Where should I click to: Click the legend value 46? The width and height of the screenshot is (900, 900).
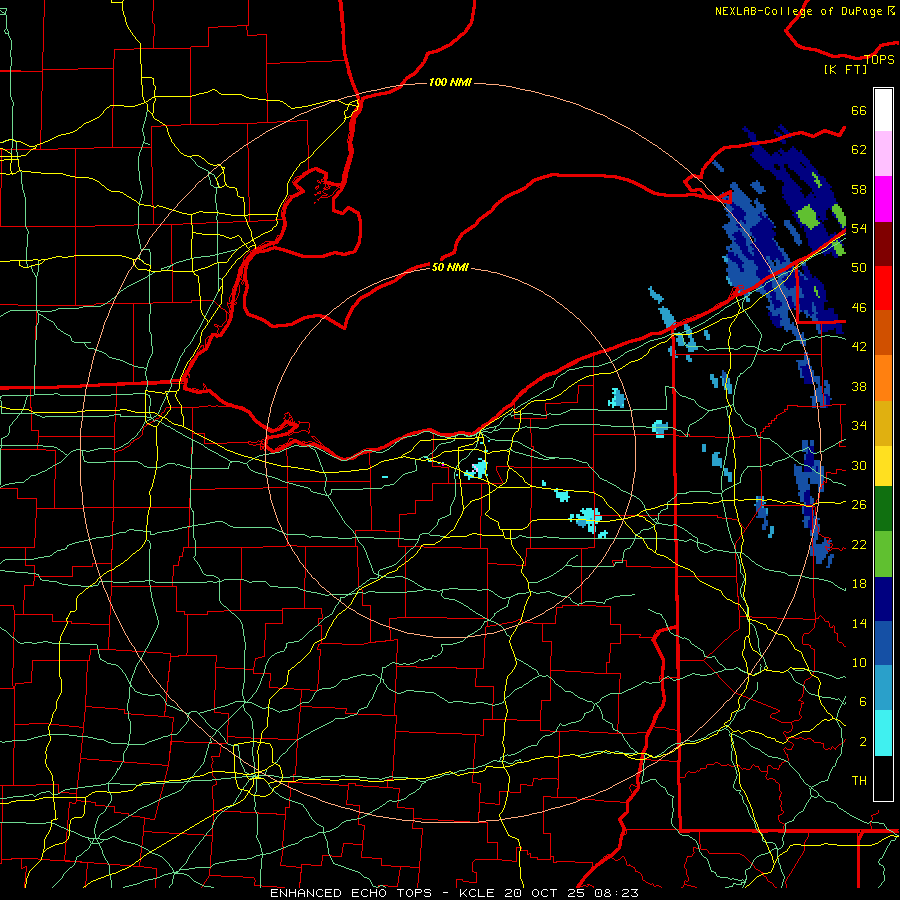859,308
